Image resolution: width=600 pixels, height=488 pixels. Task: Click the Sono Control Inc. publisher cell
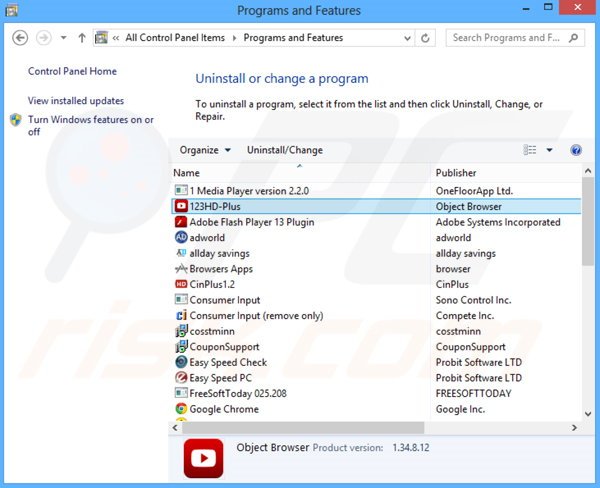pyautogui.click(x=473, y=300)
